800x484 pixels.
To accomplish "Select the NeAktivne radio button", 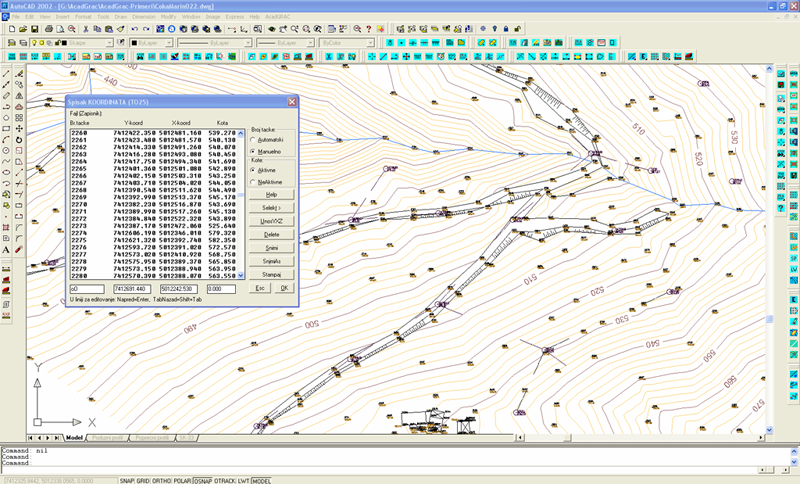I will pyautogui.click(x=253, y=182).
